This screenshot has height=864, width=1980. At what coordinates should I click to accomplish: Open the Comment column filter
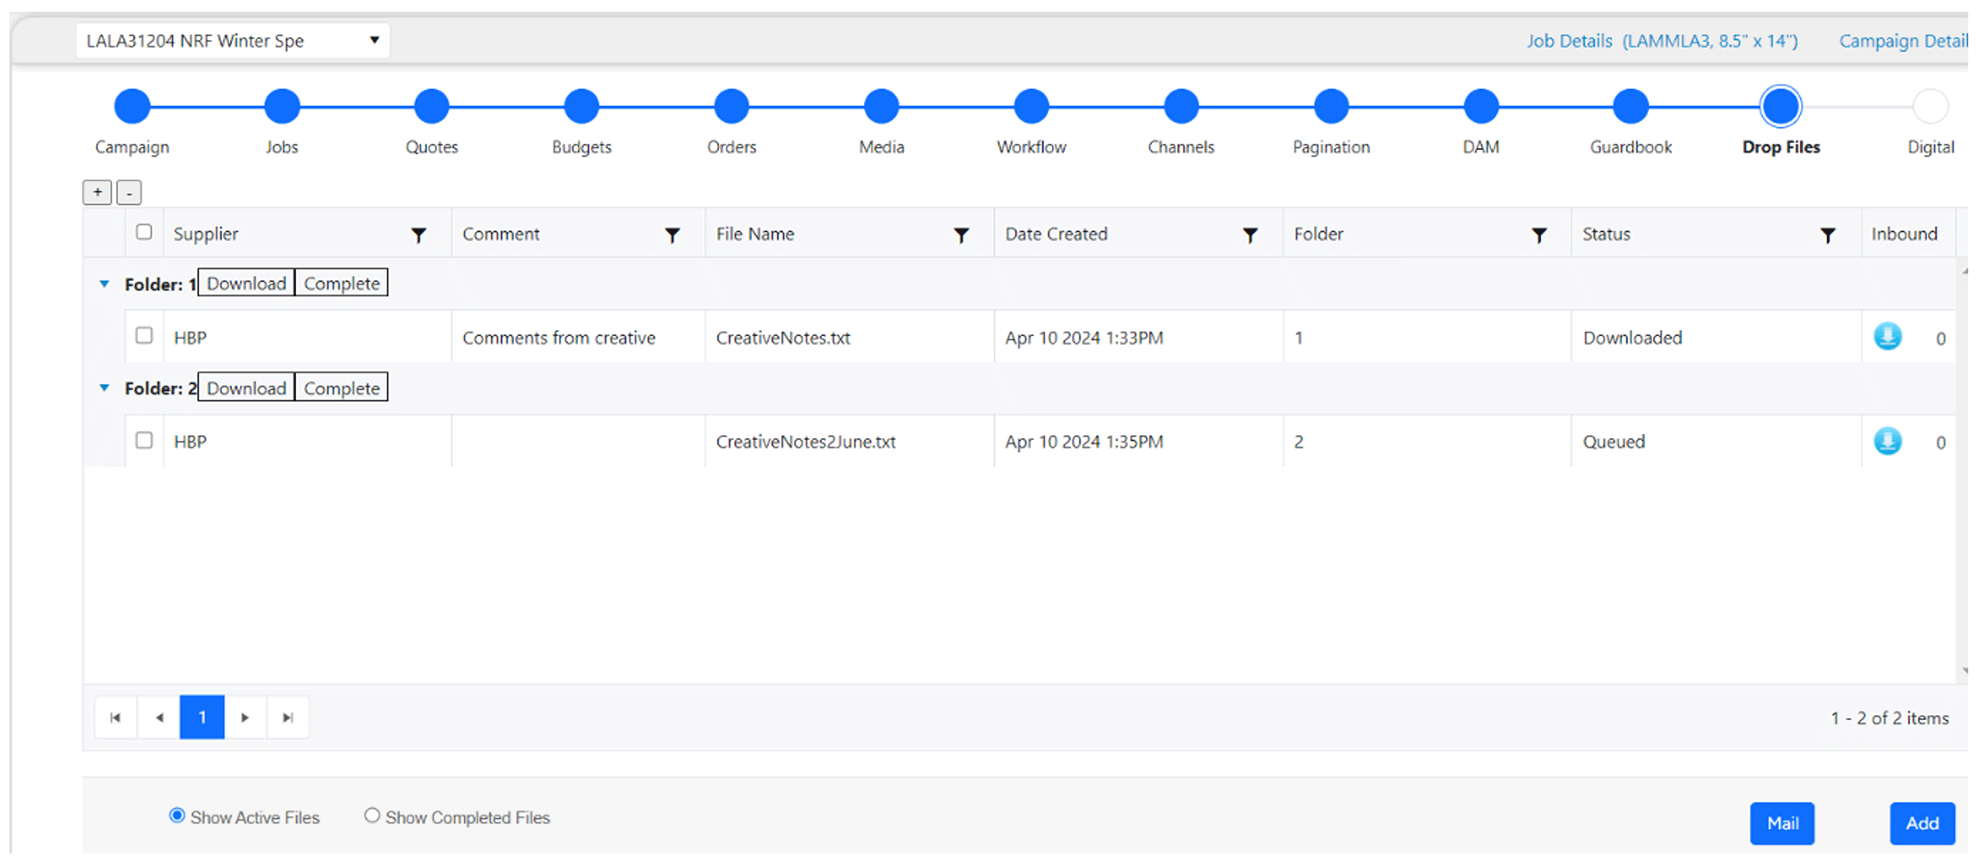[673, 235]
